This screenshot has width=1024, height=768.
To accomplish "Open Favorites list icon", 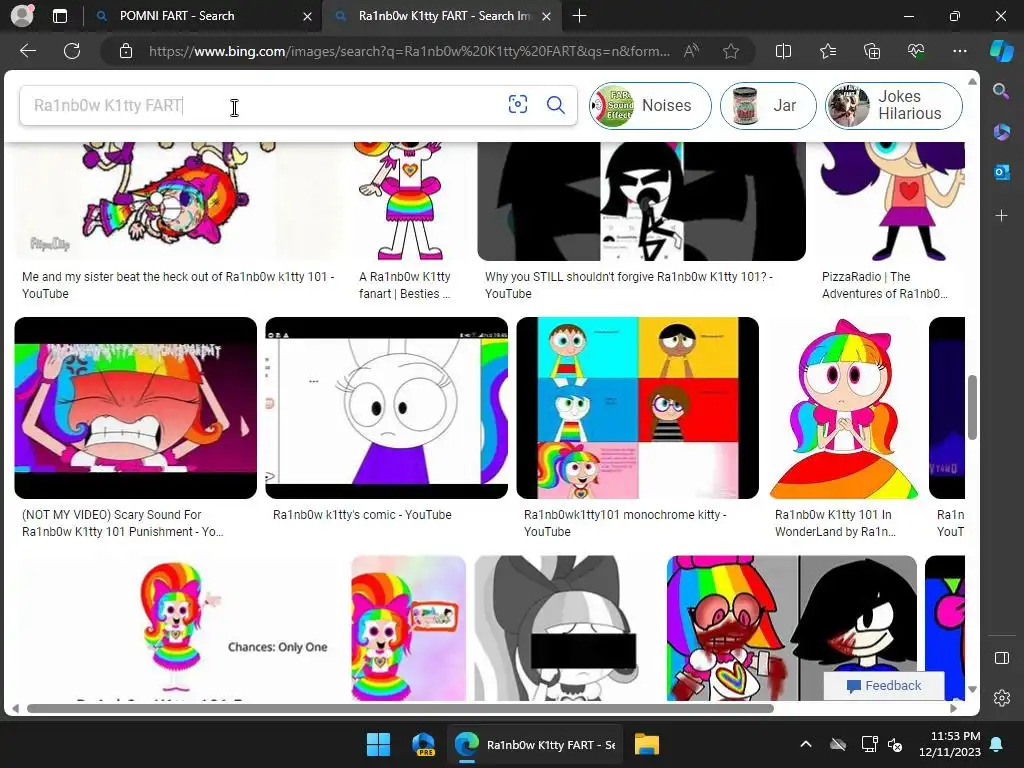I will [827, 51].
